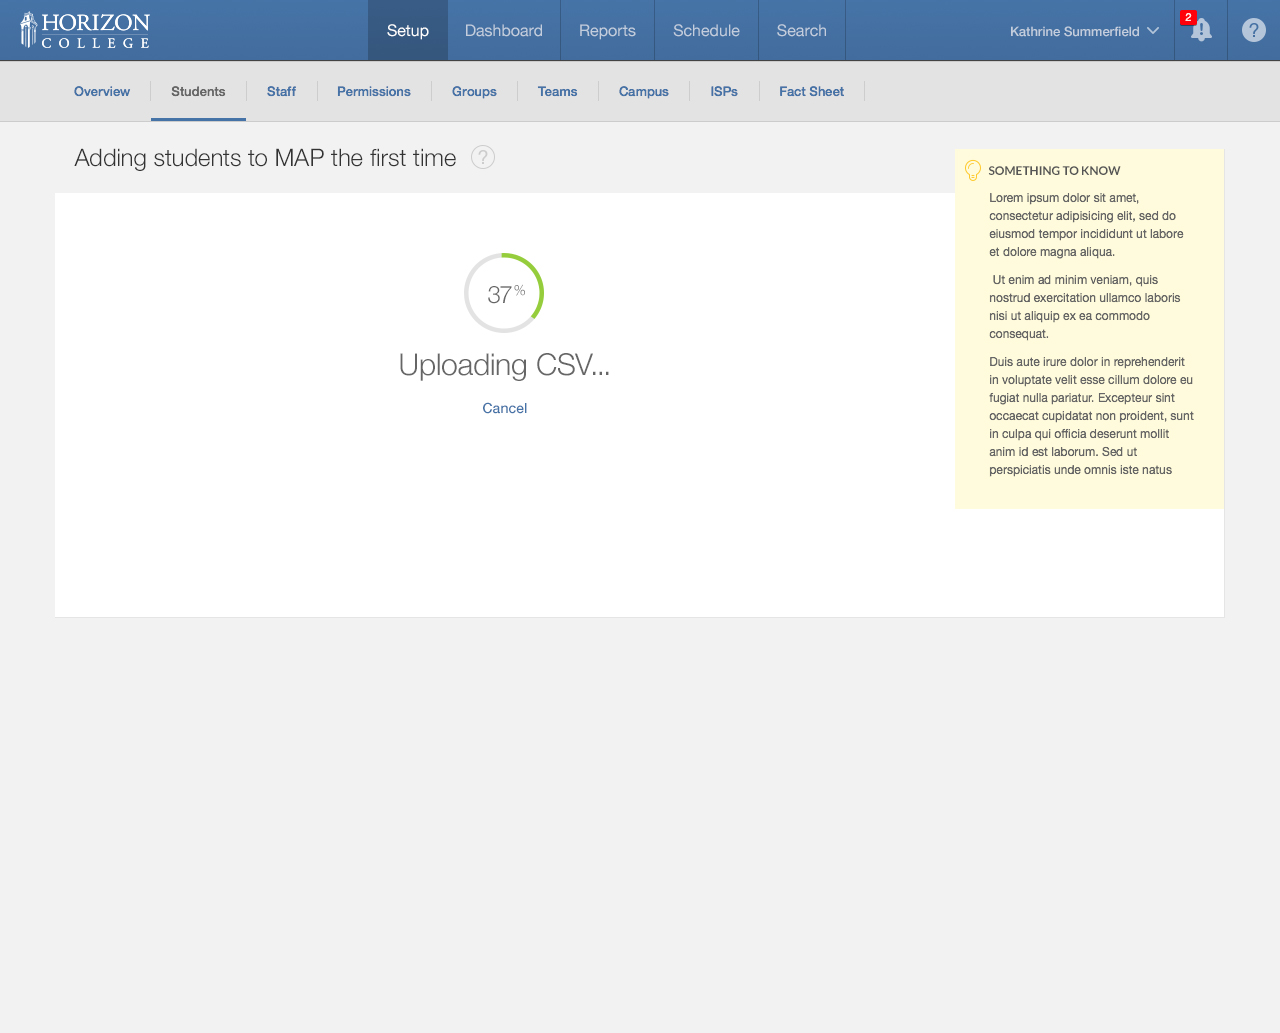Open the notifications bell icon
1280x1033 pixels.
click(1201, 30)
